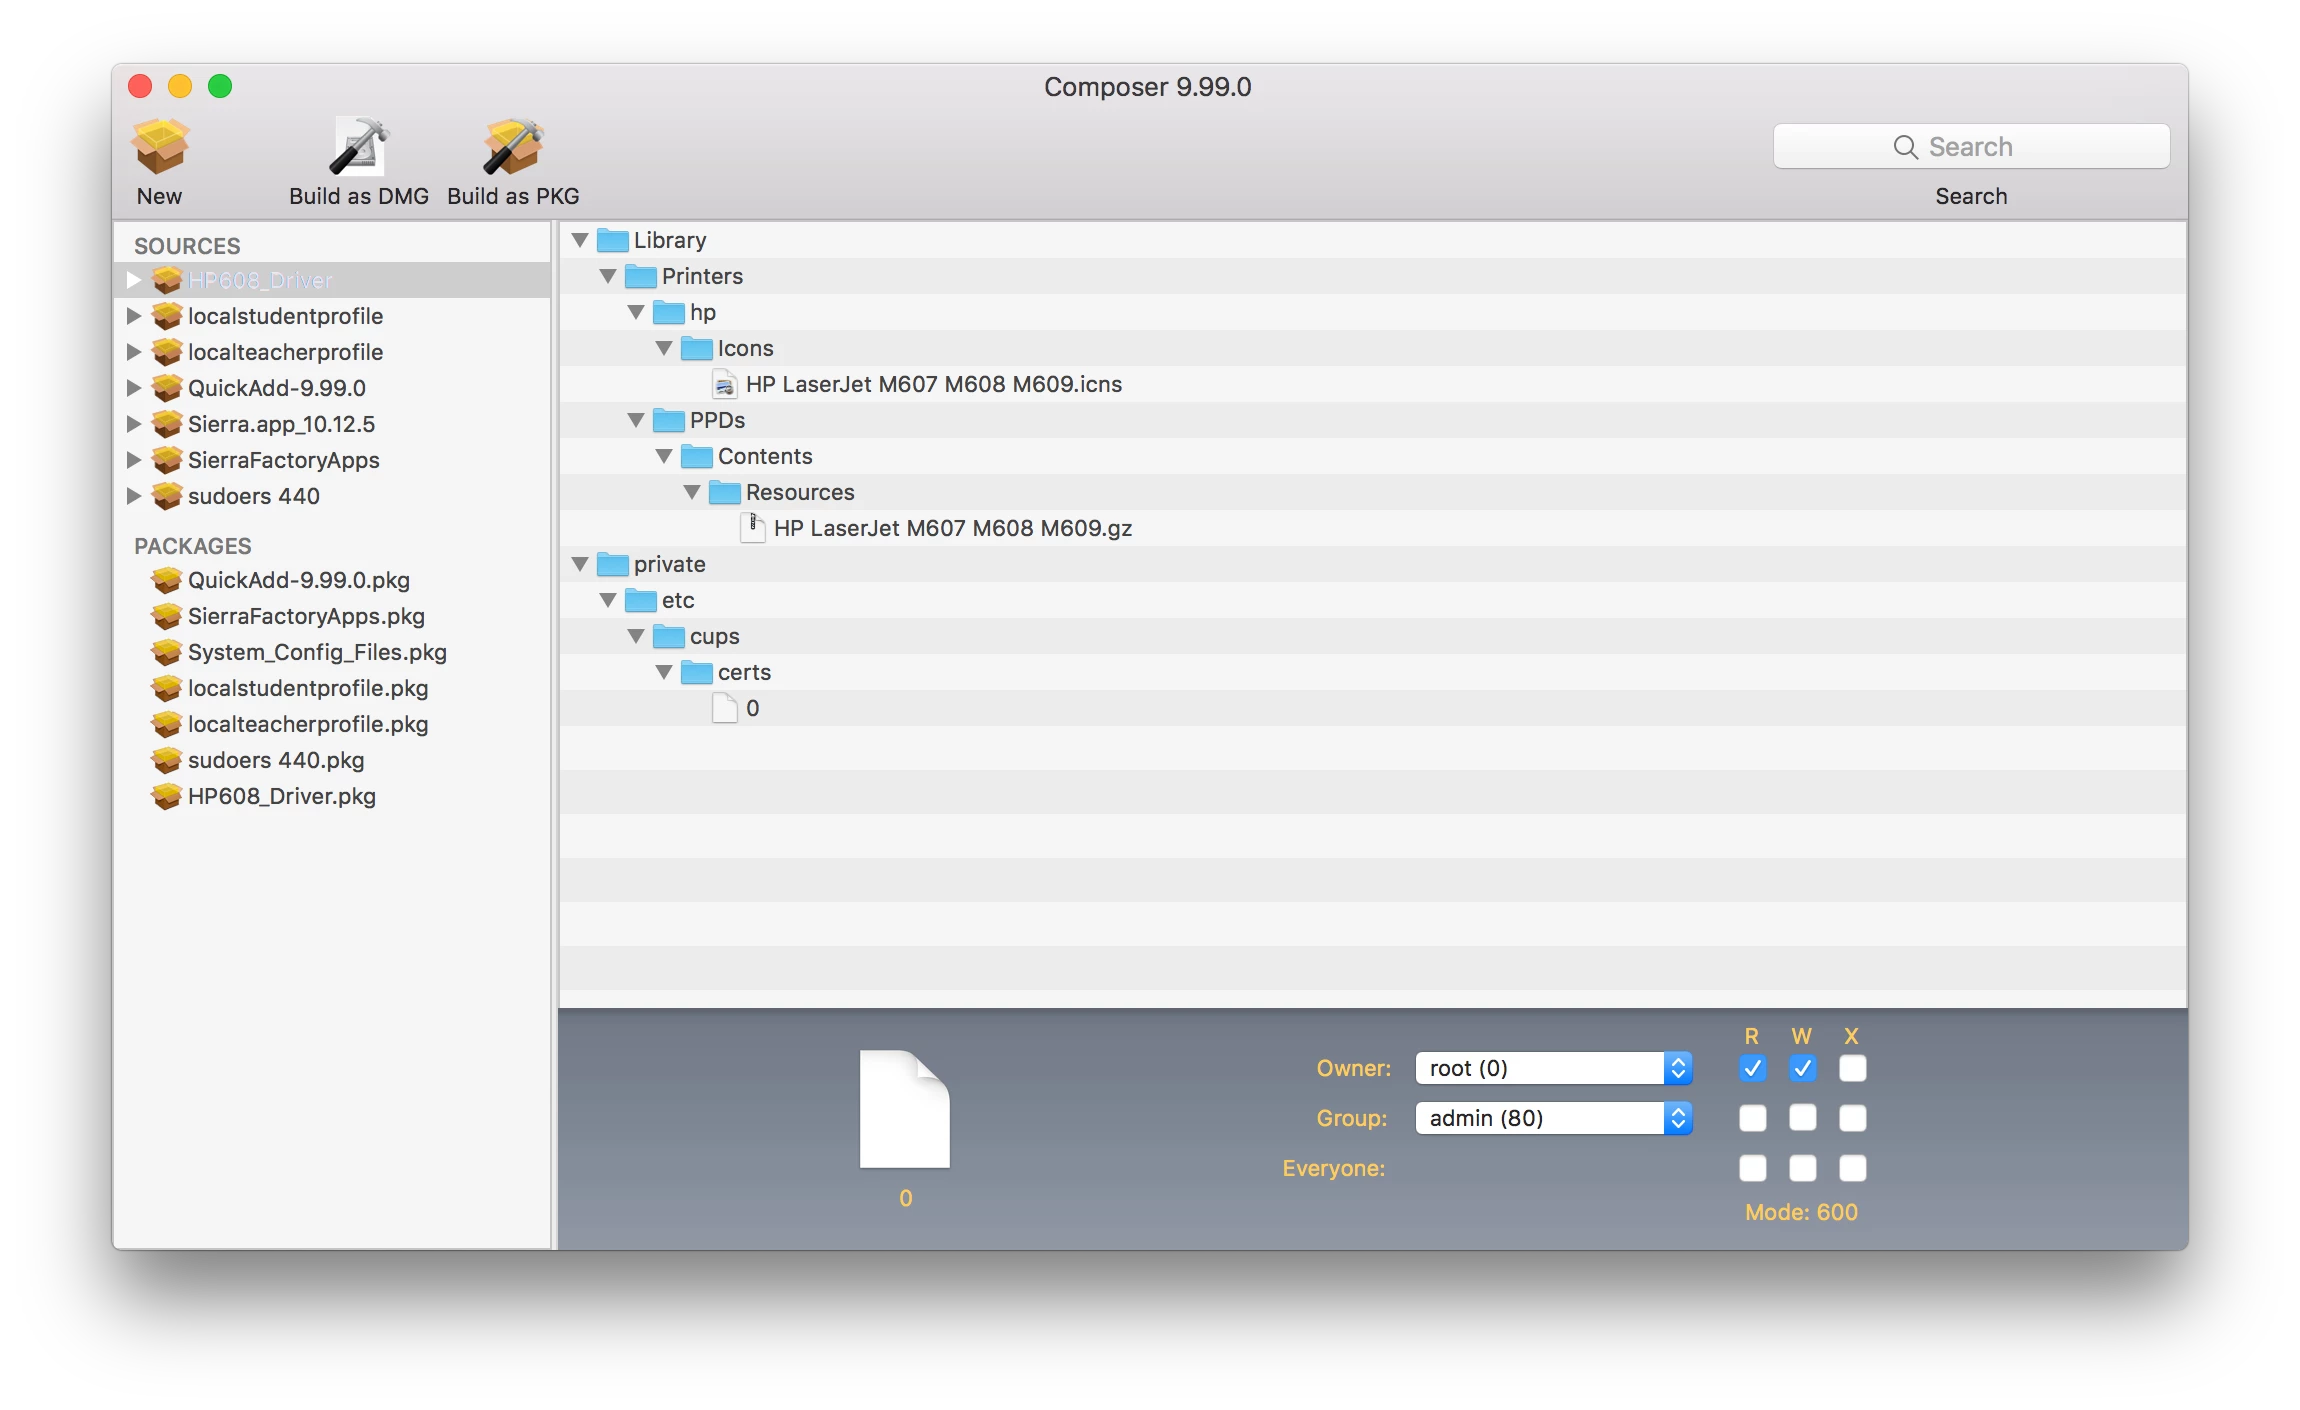Open the Group admin (80) dropdown

[x=1553, y=1118]
